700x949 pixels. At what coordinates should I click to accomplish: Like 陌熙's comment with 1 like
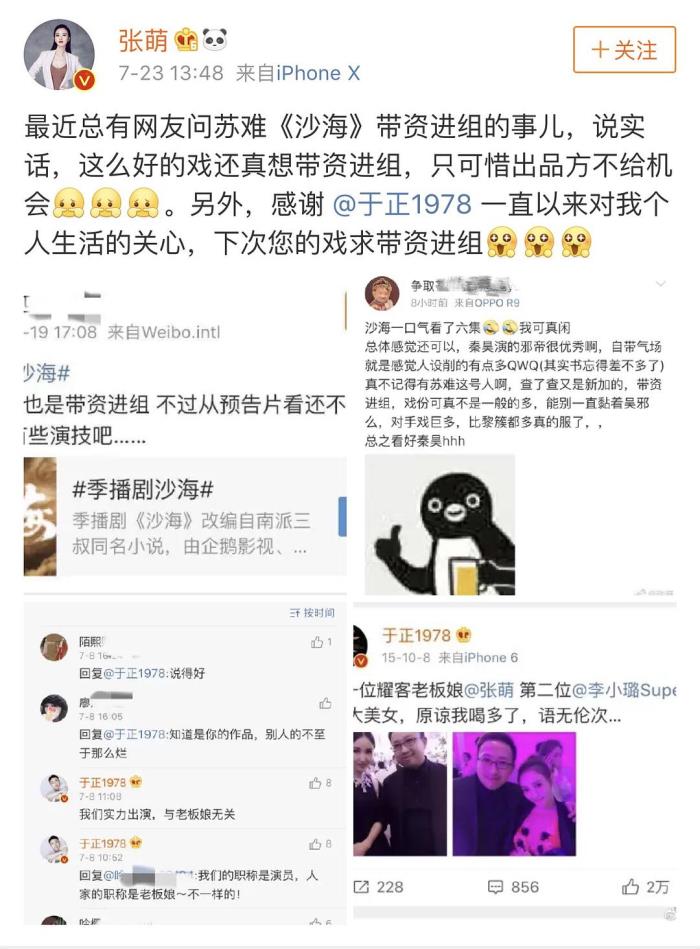(x=321, y=642)
